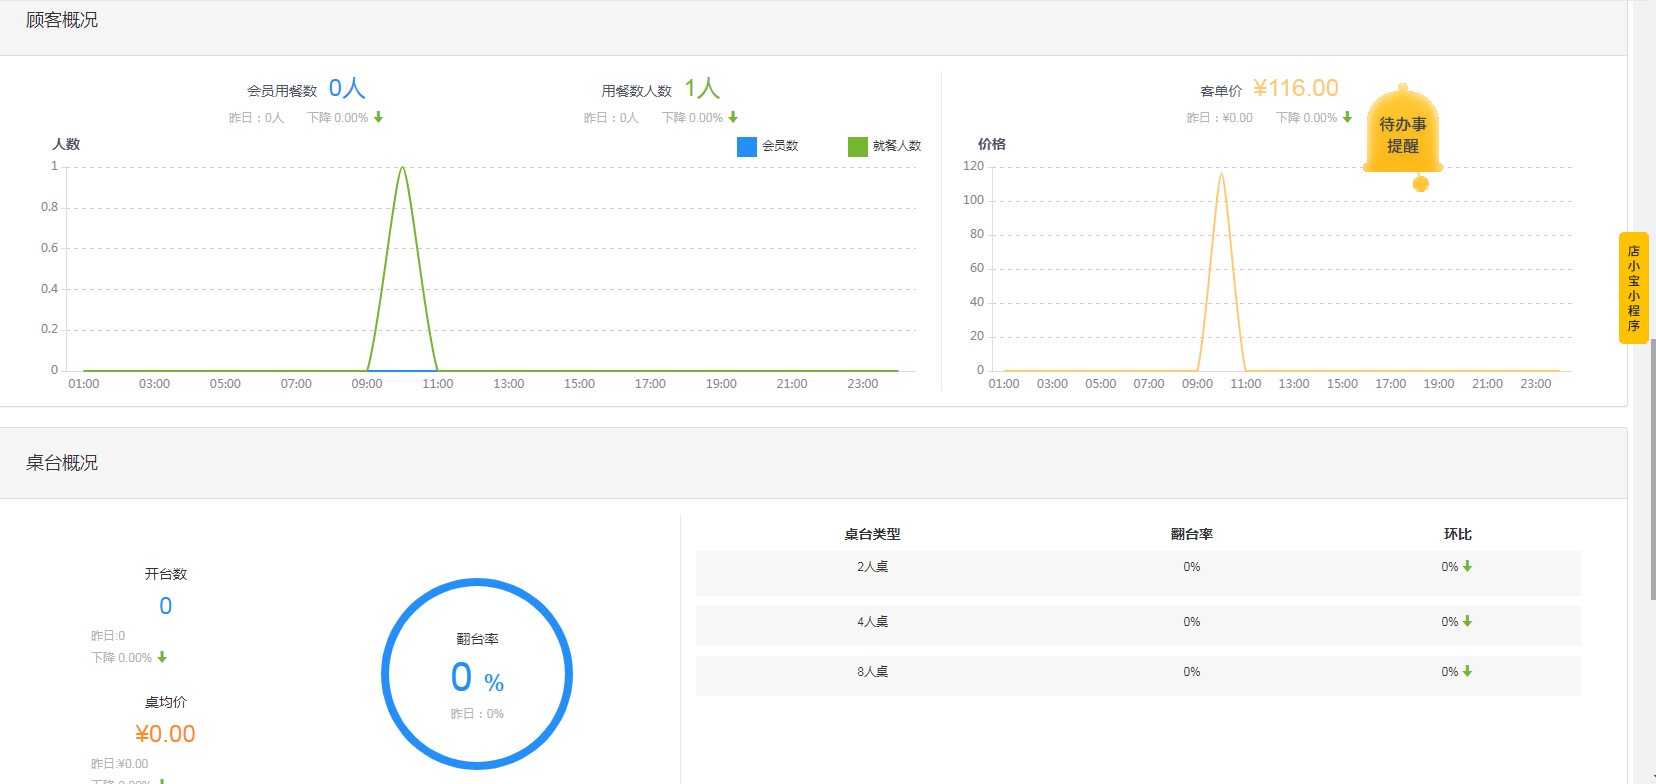Click the vertical page scrollbar
Screen dimensions: 1656x784
(x=1651, y=470)
